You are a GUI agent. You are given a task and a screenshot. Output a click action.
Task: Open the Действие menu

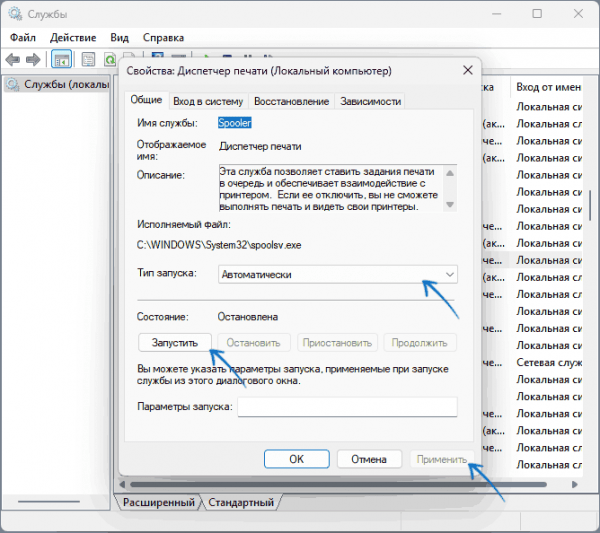click(73, 37)
